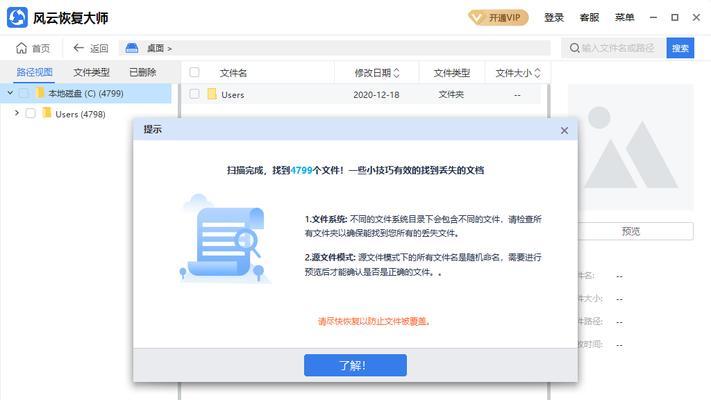Click the search magnifier icon

coord(575,48)
